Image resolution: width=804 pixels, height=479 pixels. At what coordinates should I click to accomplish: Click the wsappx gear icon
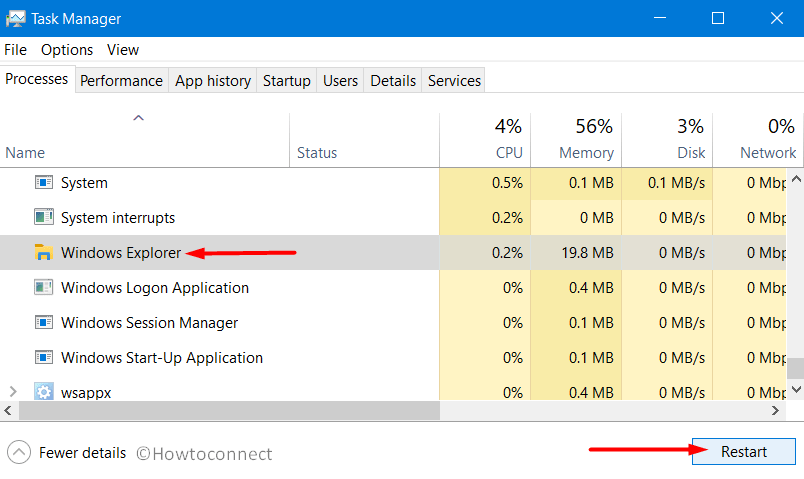click(x=44, y=391)
